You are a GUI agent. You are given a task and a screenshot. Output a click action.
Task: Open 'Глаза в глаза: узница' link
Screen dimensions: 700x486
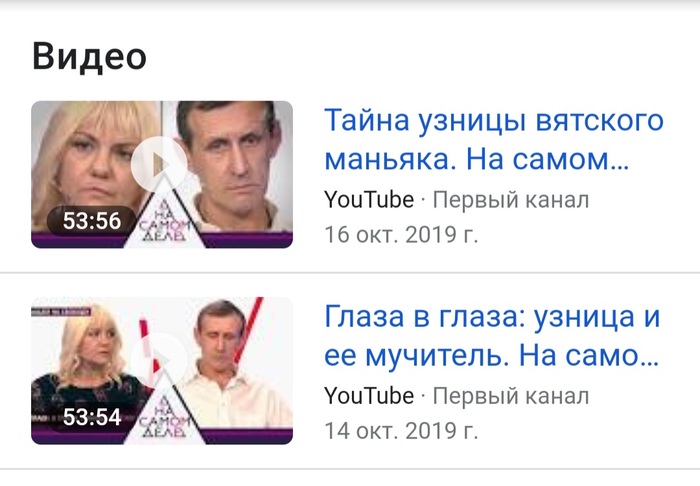click(x=492, y=336)
